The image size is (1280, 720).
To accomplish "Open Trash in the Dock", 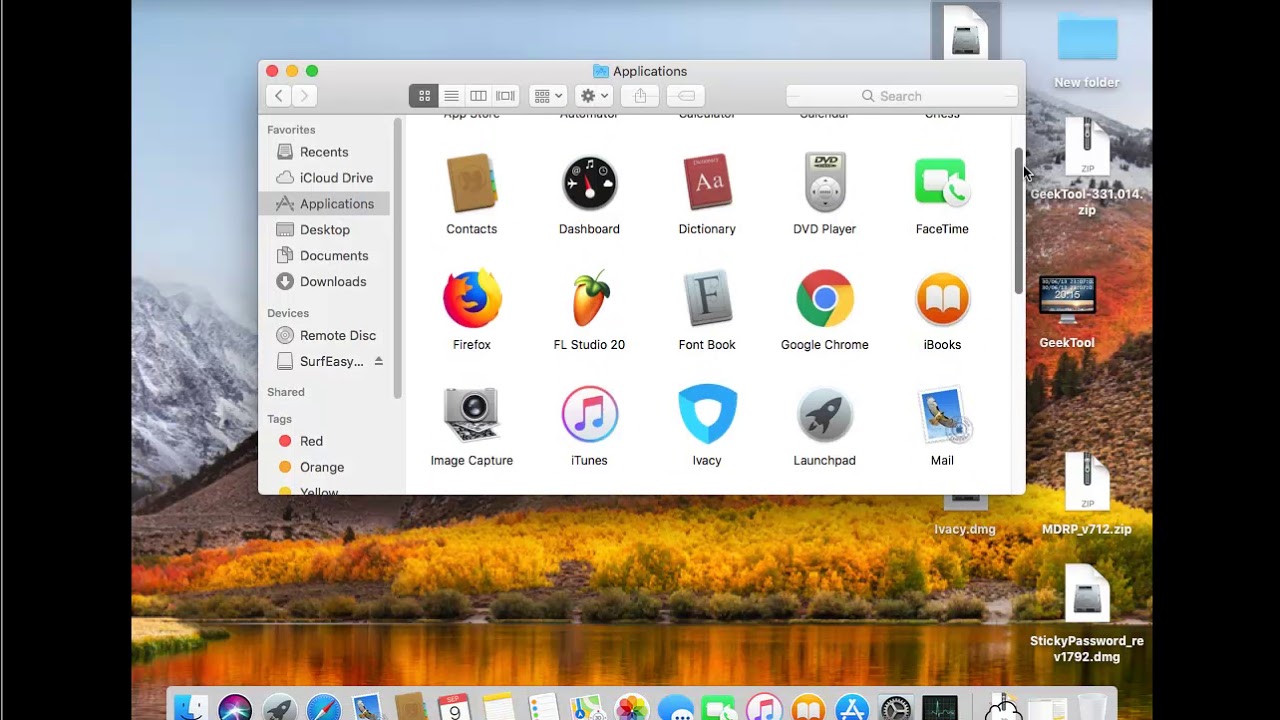I will click(1092, 707).
